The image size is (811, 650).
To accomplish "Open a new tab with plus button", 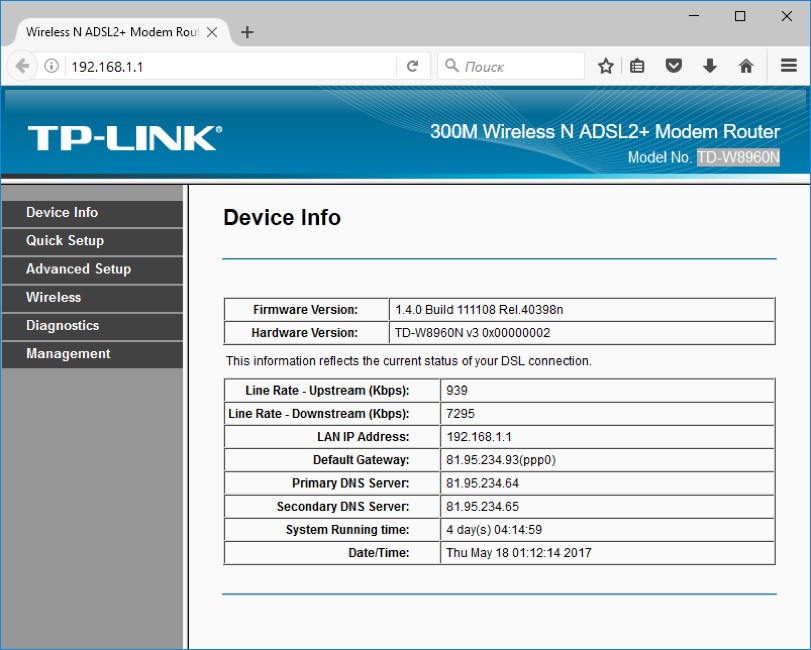I will pos(248,32).
